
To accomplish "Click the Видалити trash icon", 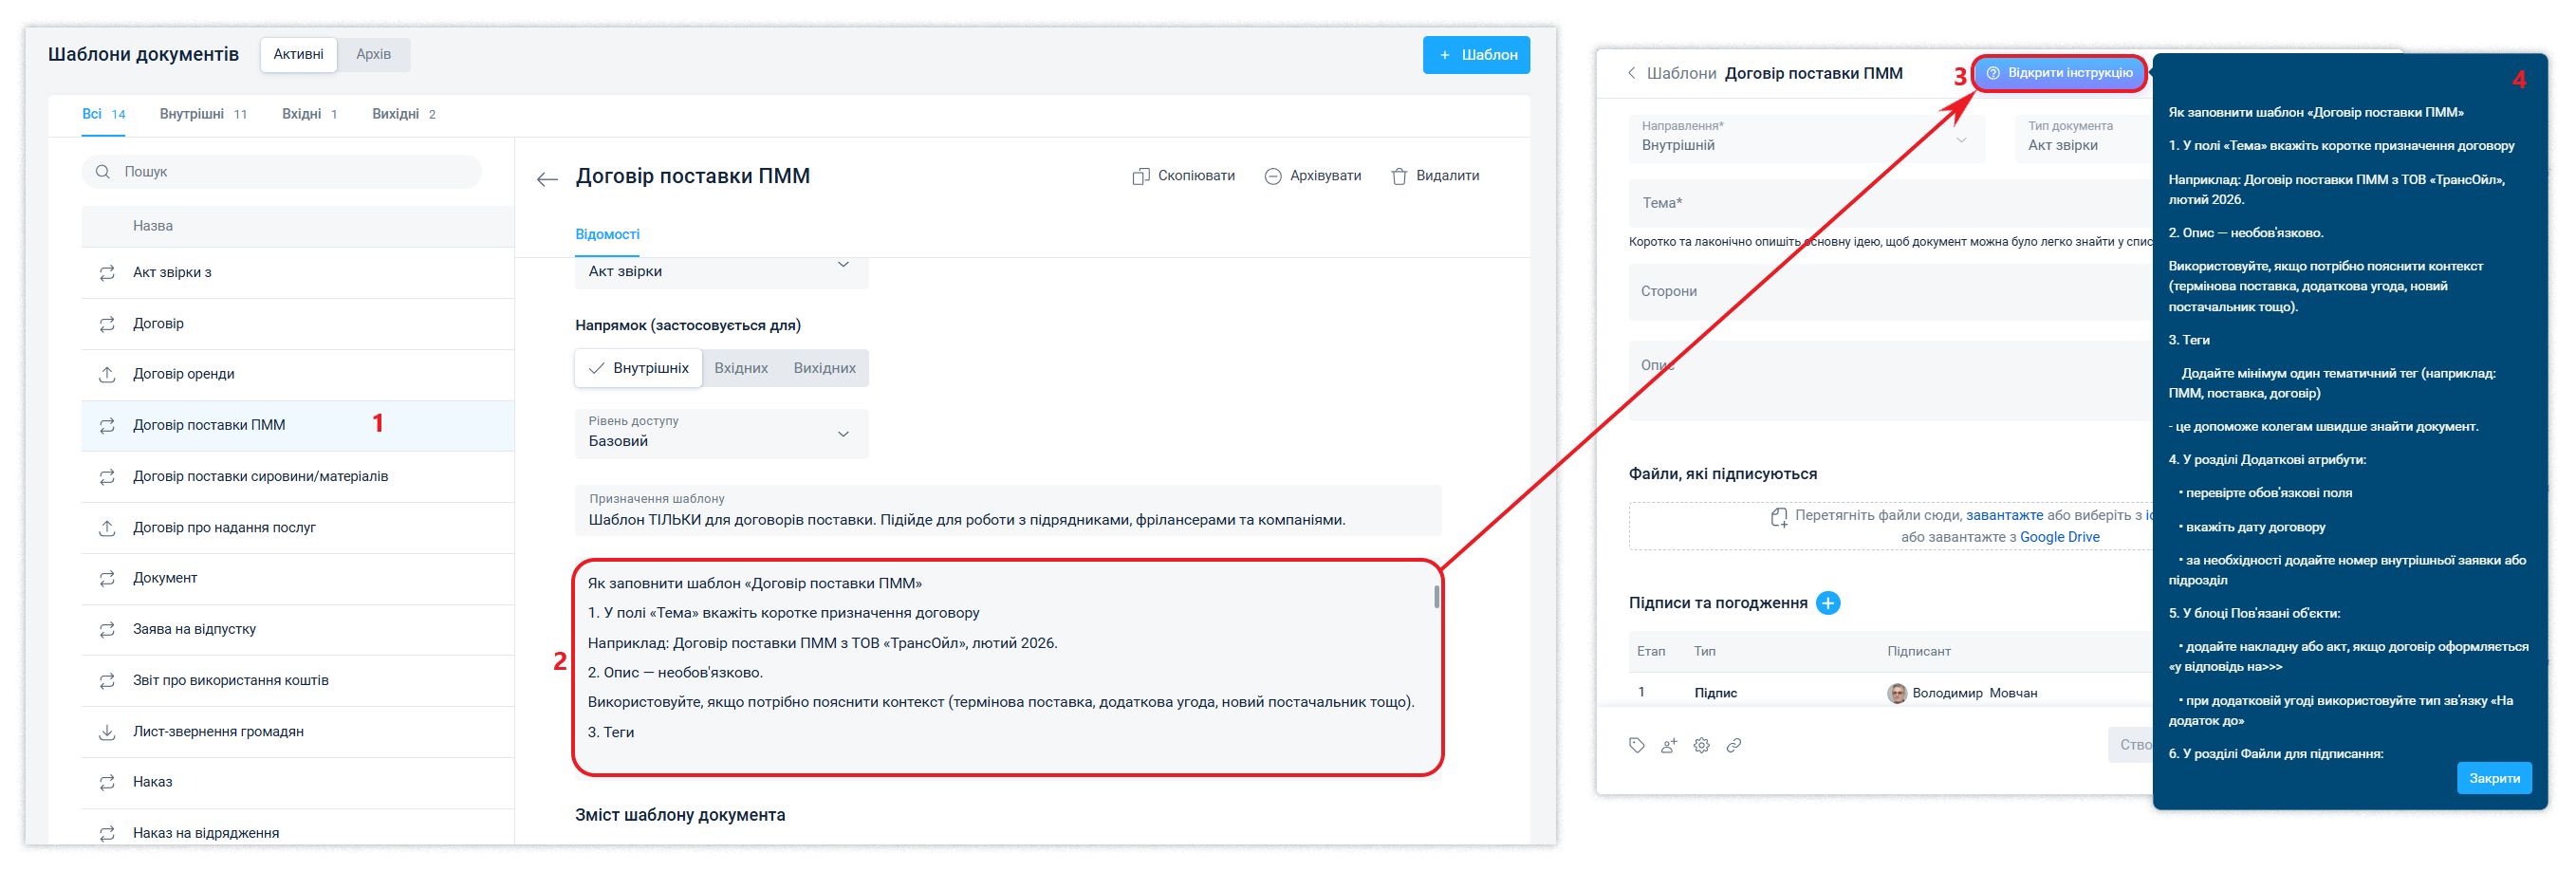I will coord(1399,176).
